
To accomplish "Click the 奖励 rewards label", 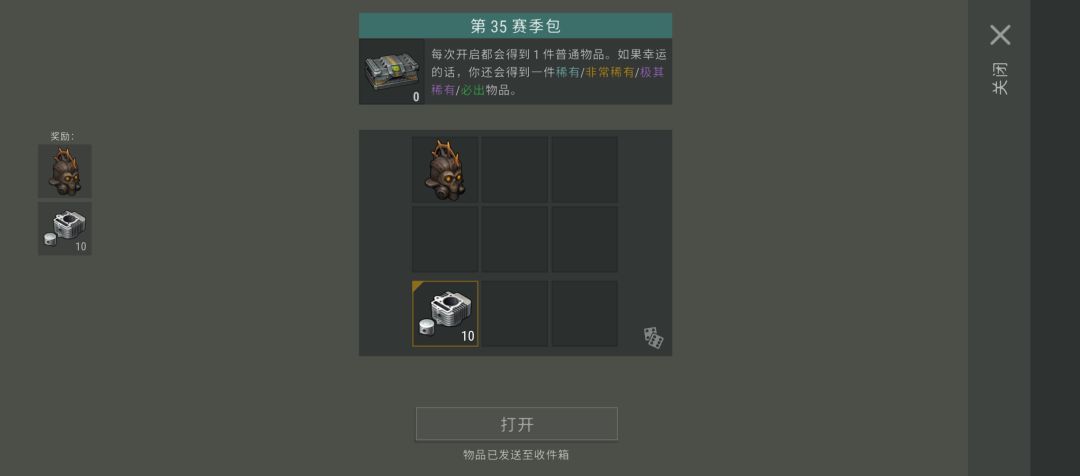I will point(63,136).
